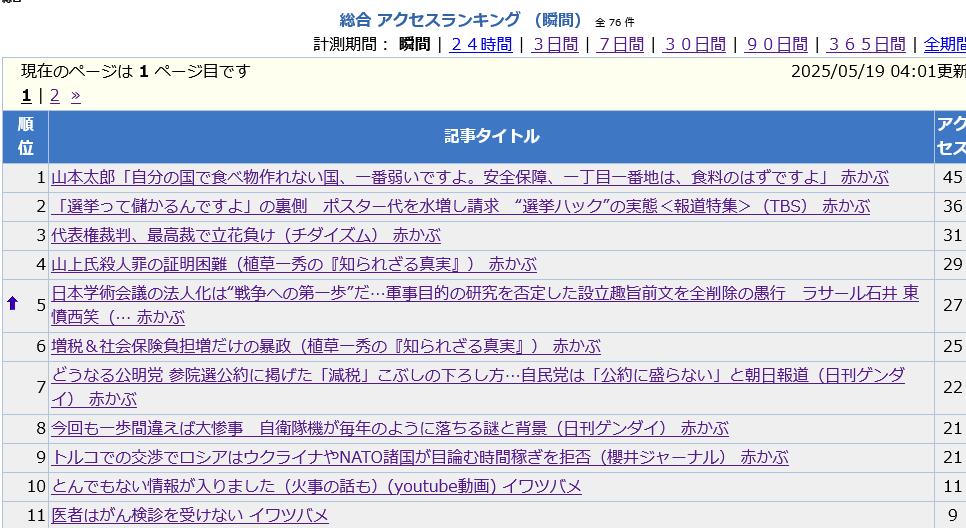Screen dimensions: 966x528
Task: Click the » next page link
Action: (76, 95)
